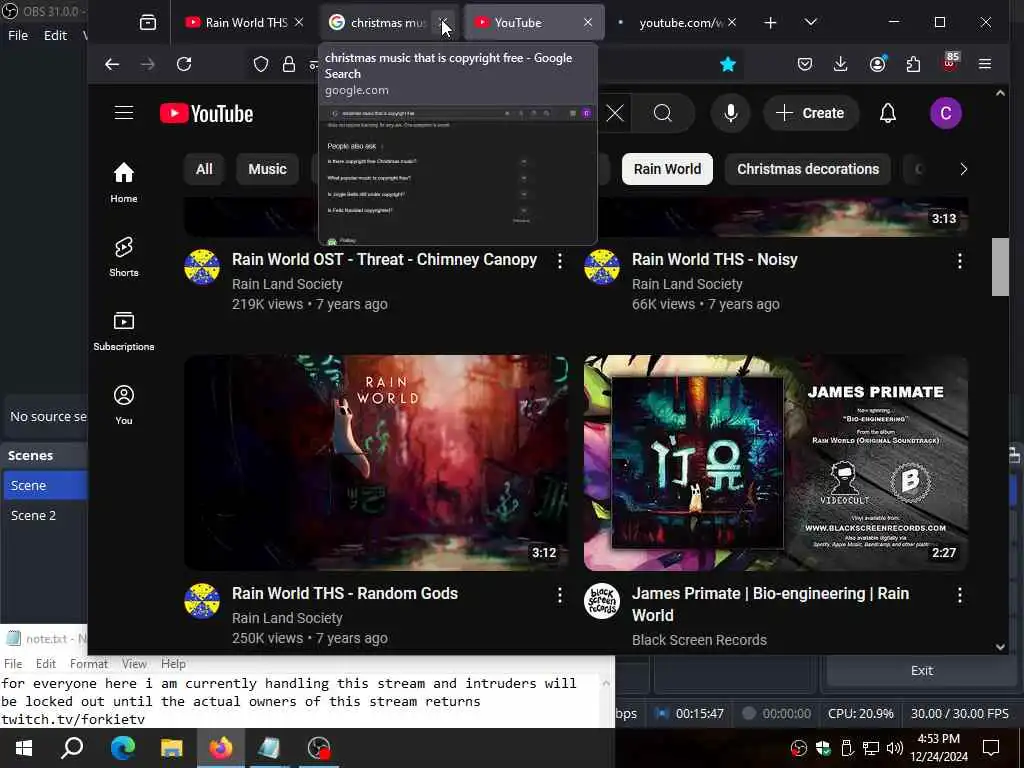Open tracking protection shield icon
The width and height of the screenshot is (1024, 768).
pos(261,64)
